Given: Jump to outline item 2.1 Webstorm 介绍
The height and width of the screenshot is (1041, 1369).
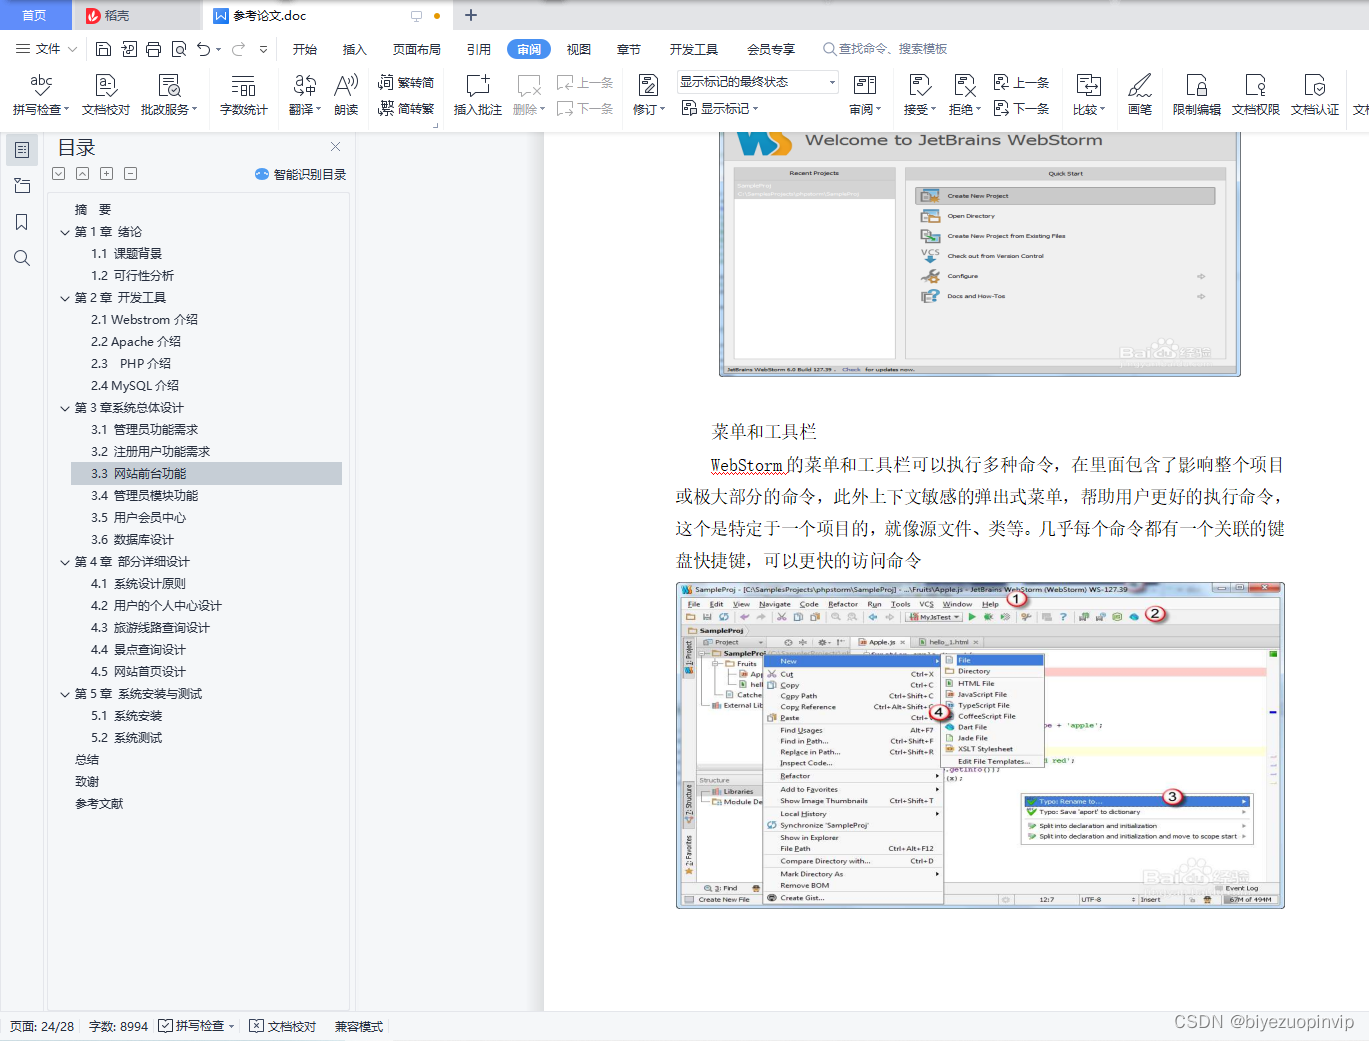Looking at the screenshot, I should pos(144,320).
